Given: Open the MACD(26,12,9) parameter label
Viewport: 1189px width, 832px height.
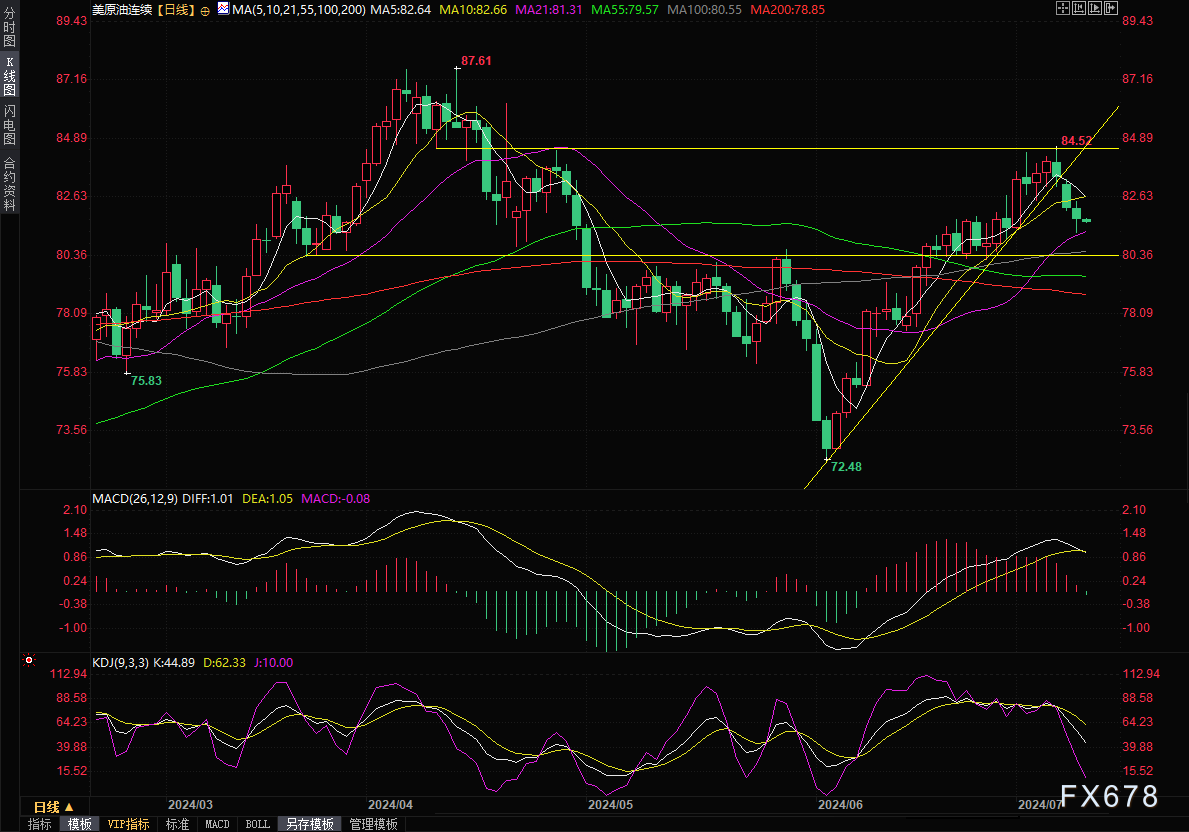Looking at the screenshot, I should pos(135,498).
